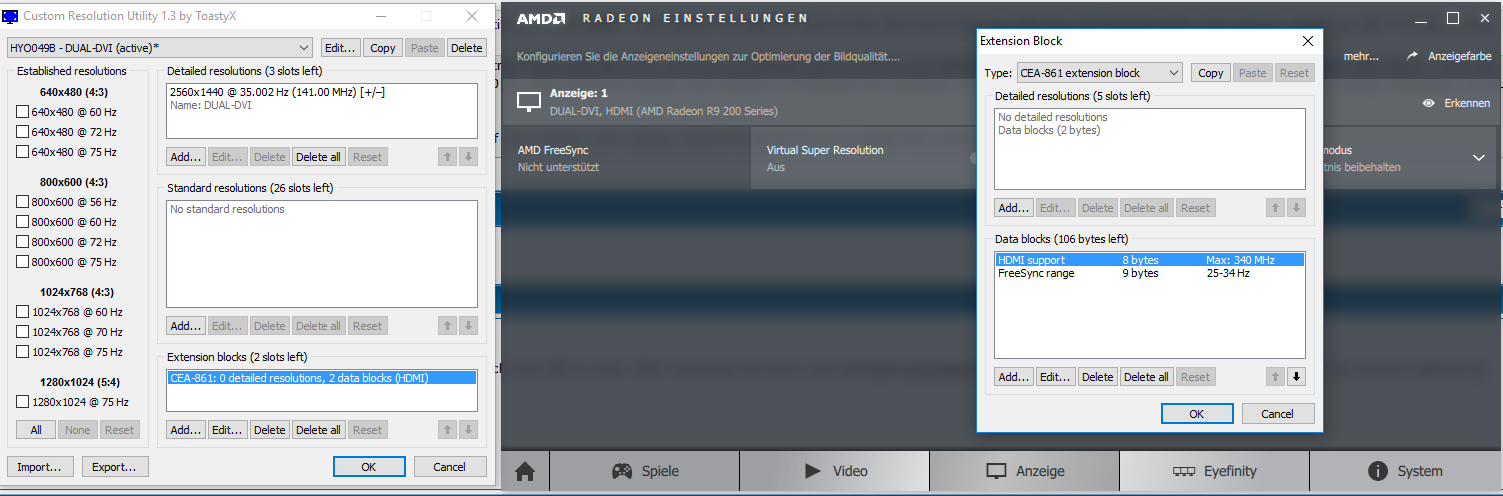Image resolution: width=1503 pixels, height=496 pixels.
Task: Enable 640x480 @ 60 Hz checkbox
Action: click(x=23, y=112)
